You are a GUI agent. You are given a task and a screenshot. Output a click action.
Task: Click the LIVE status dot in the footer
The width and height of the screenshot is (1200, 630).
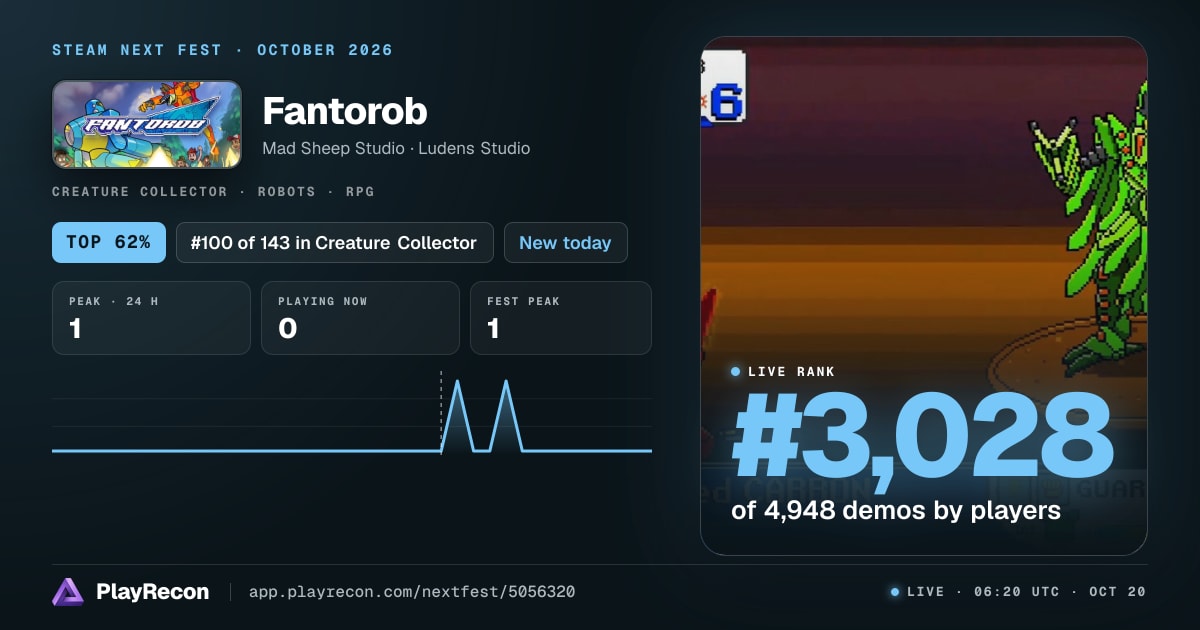pyautogui.click(x=894, y=592)
